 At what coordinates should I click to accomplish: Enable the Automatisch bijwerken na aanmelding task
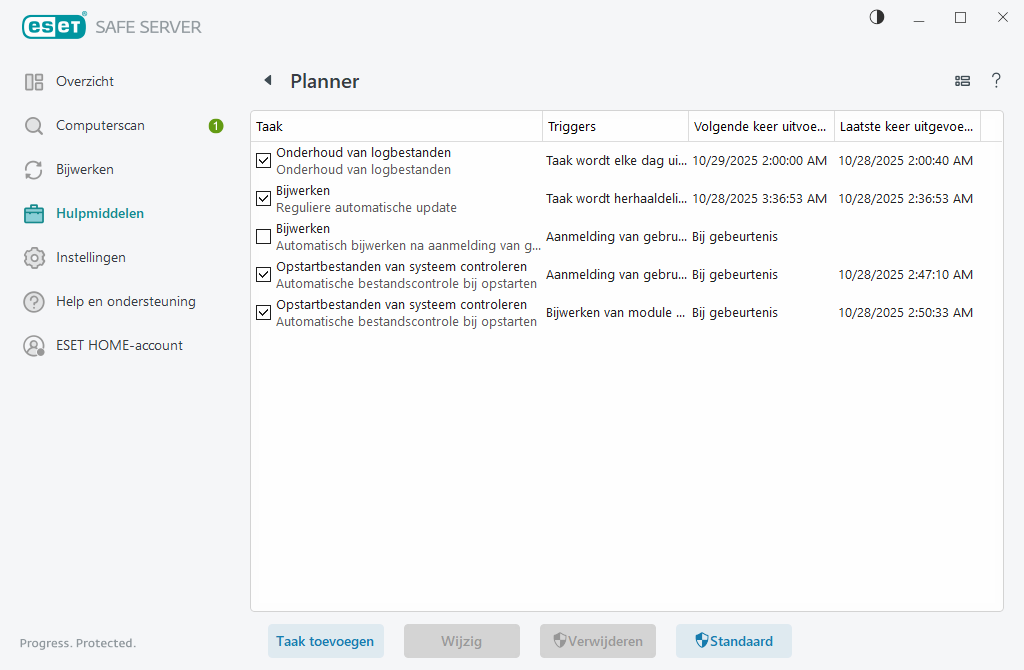[263, 236]
